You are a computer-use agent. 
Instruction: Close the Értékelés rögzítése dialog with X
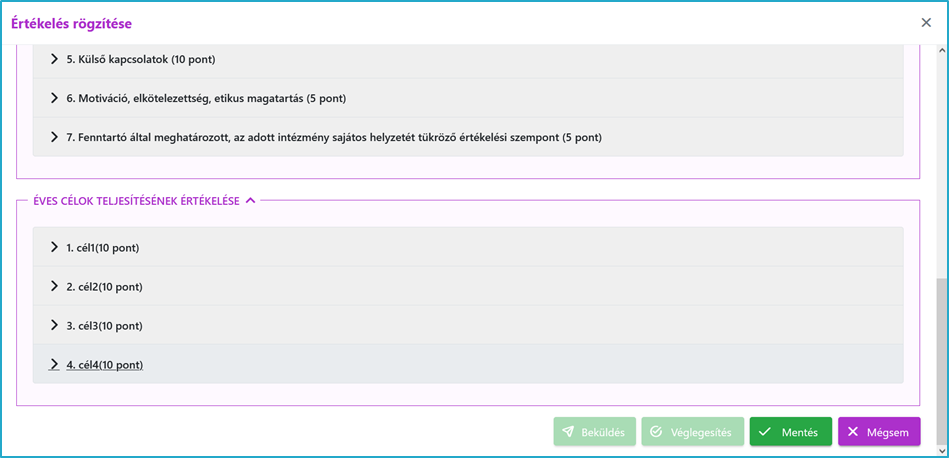click(926, 23)
